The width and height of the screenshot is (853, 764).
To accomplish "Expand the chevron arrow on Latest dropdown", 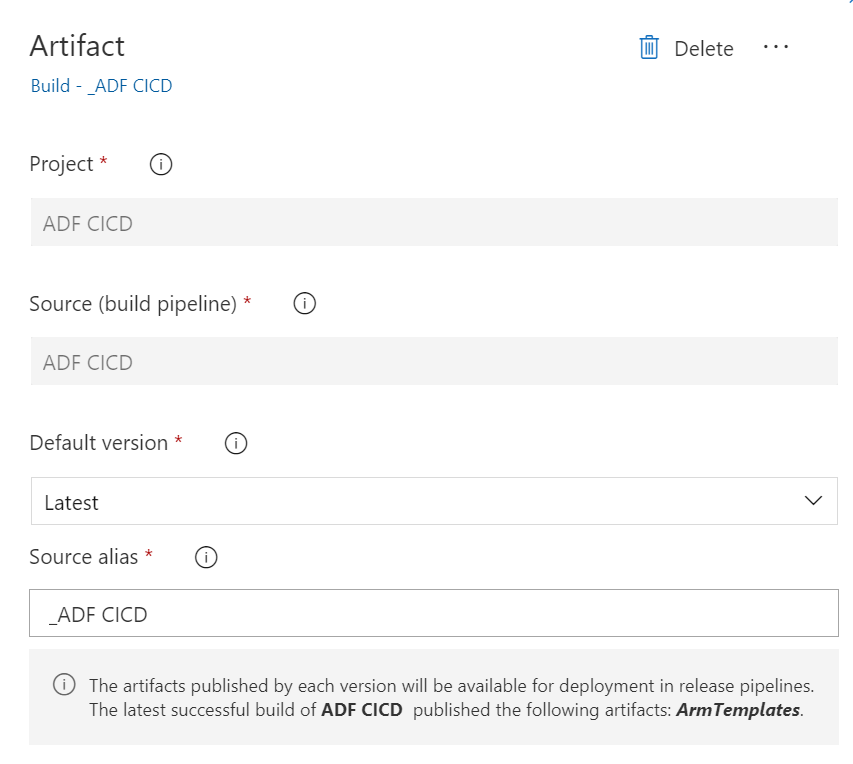I will tap(813, 501).
